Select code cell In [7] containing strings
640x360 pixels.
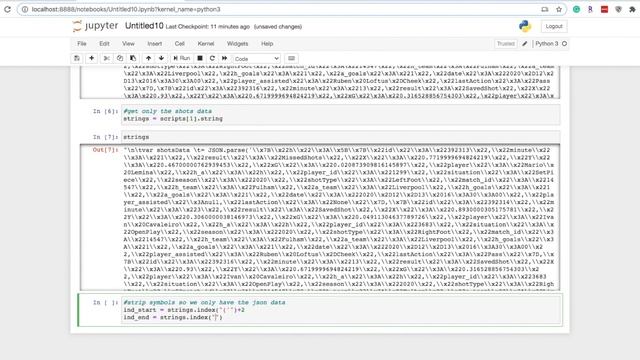(341, 137)
